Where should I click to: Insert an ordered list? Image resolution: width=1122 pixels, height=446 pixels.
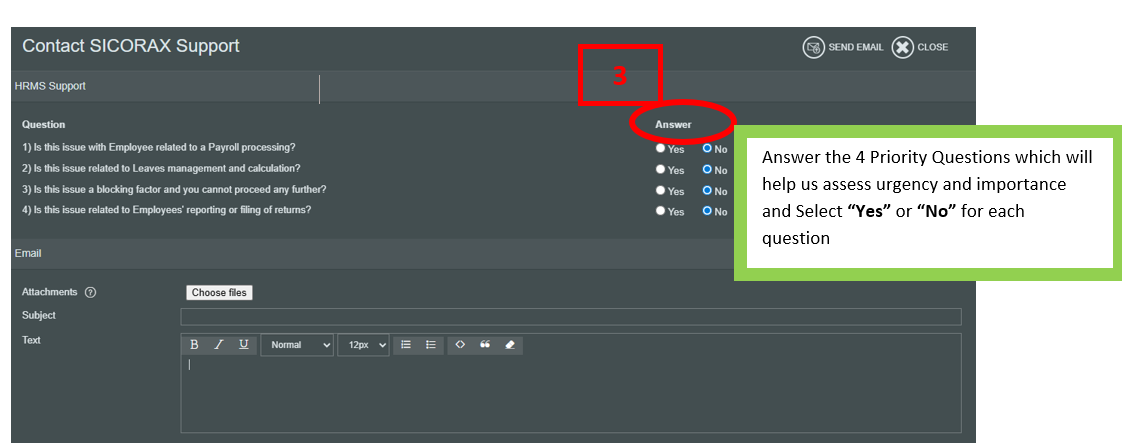coord(406,345)
